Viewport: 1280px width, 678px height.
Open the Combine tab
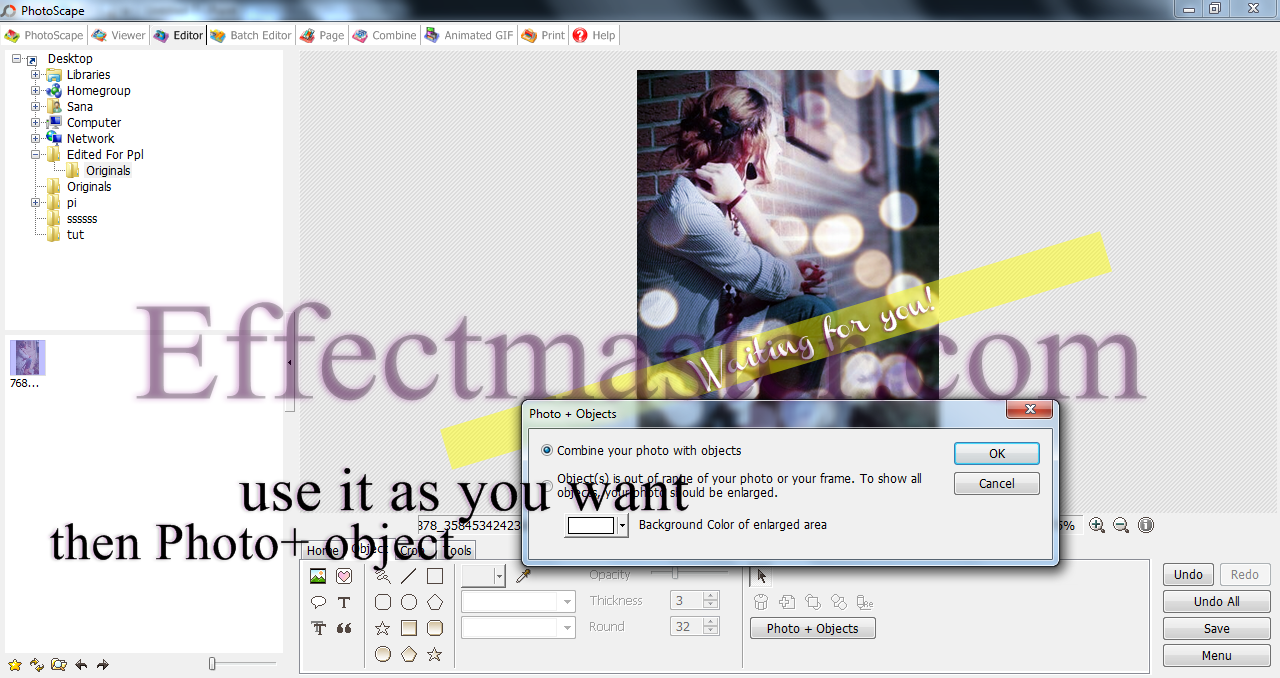coord(384,35)
